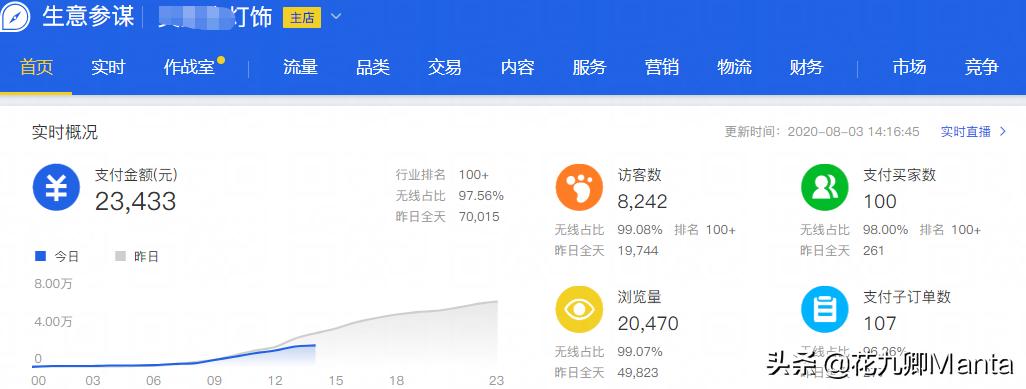Toggle the 昨日 chart legend
The width and height of the screenshot is (1026, 389).
[x=137, y=257]
